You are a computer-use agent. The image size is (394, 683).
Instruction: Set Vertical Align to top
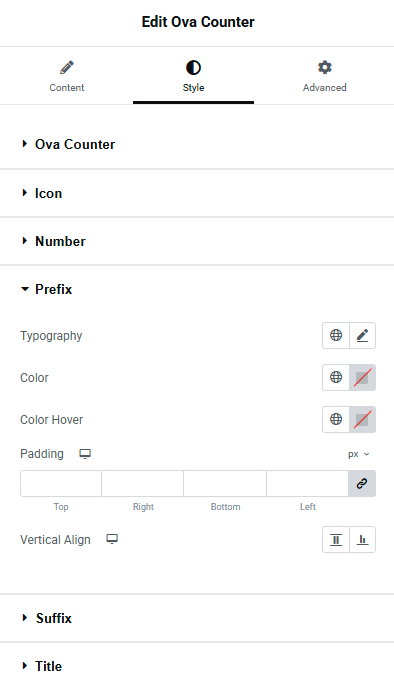point(336,540)
